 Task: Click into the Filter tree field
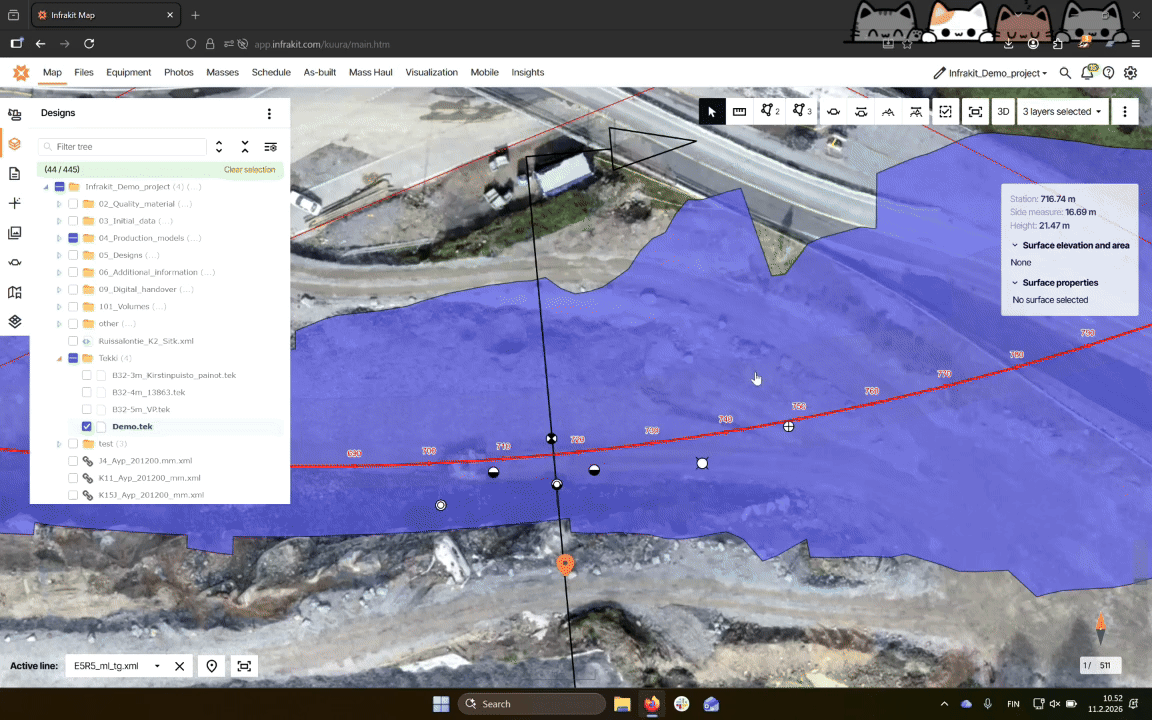[128, 147]
